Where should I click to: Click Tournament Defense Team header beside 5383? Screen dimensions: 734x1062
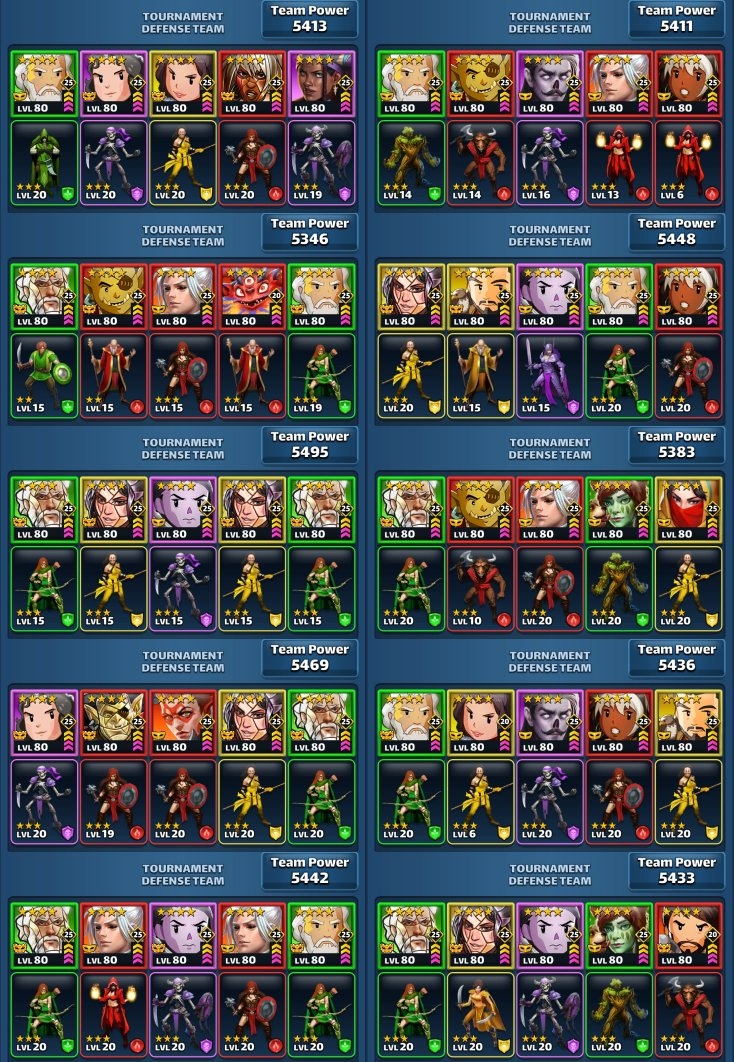pos(550,448)
